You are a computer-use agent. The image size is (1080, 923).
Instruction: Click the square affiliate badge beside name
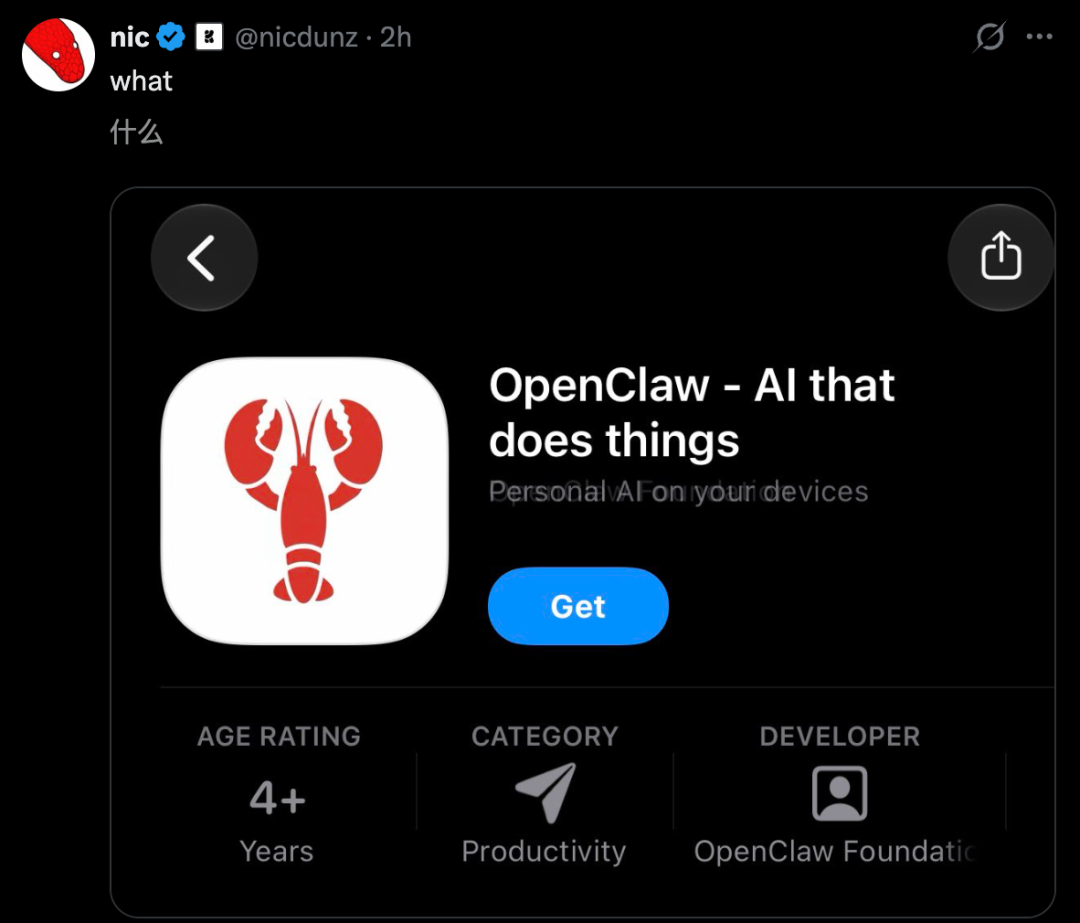(x=209, y=37)
